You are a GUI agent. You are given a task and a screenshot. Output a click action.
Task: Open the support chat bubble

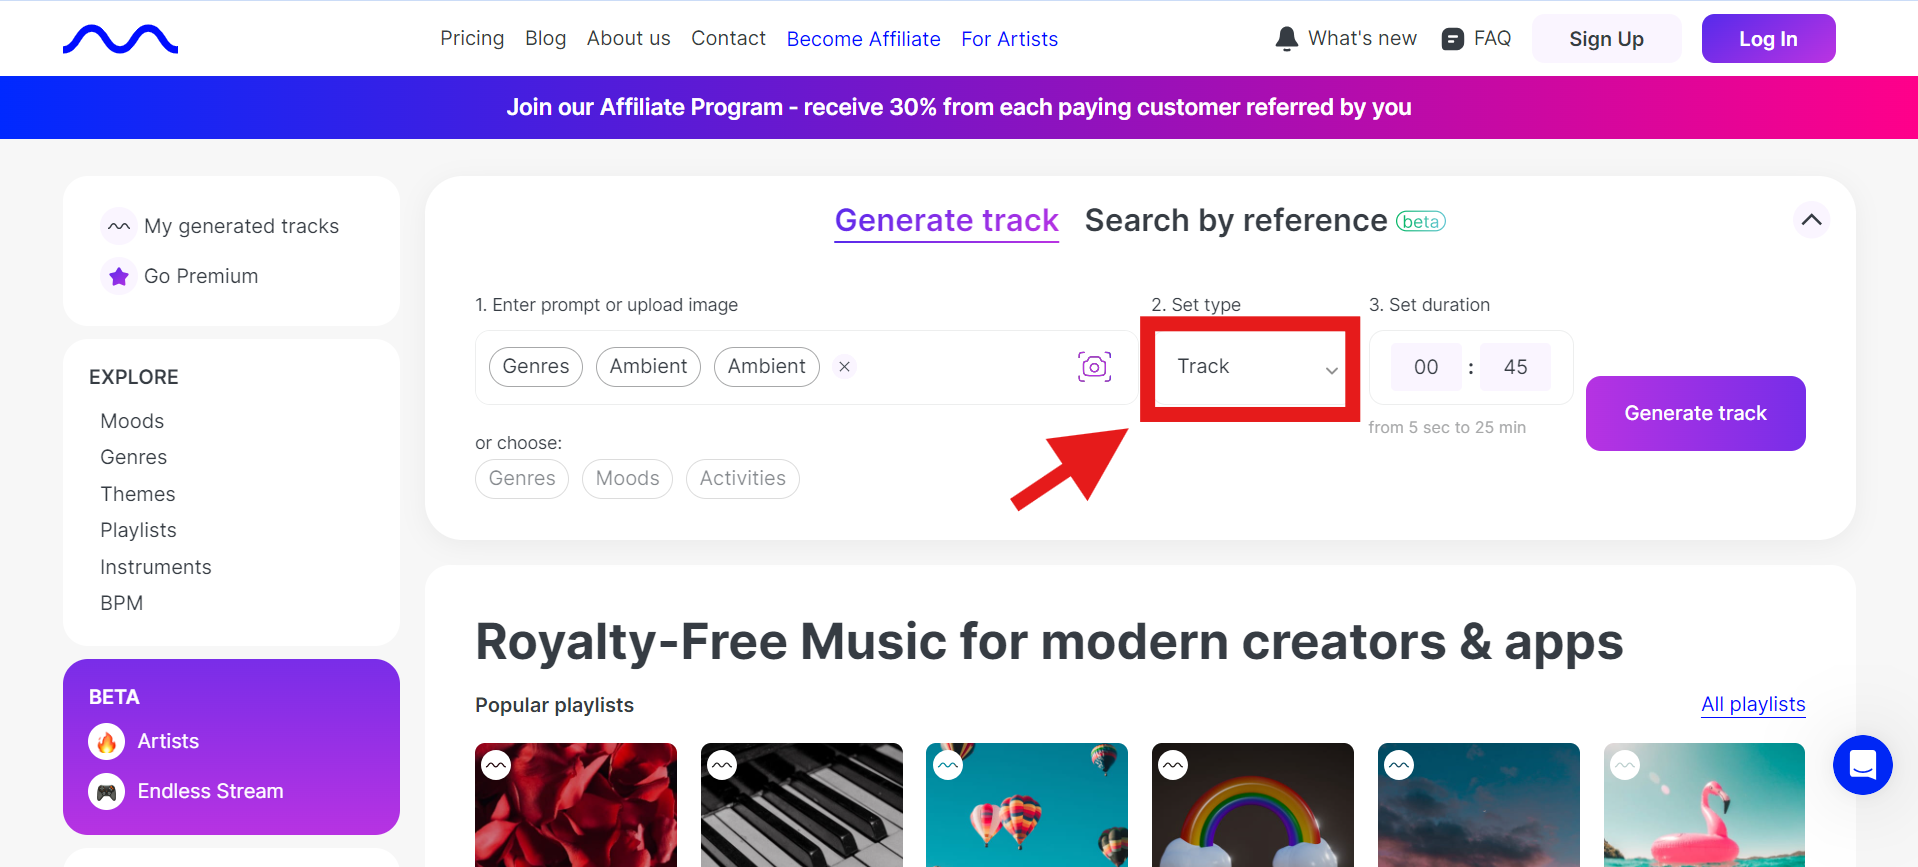(x=1862, y=765)
